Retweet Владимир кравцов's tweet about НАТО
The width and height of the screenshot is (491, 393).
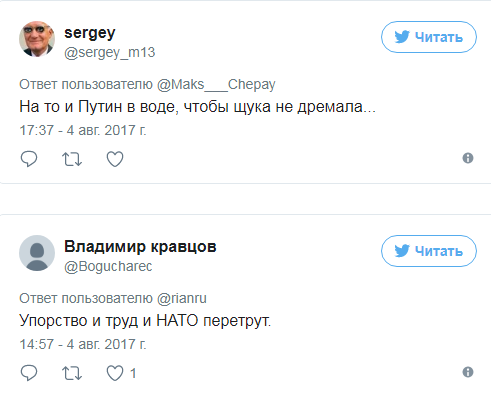point(72,373)
